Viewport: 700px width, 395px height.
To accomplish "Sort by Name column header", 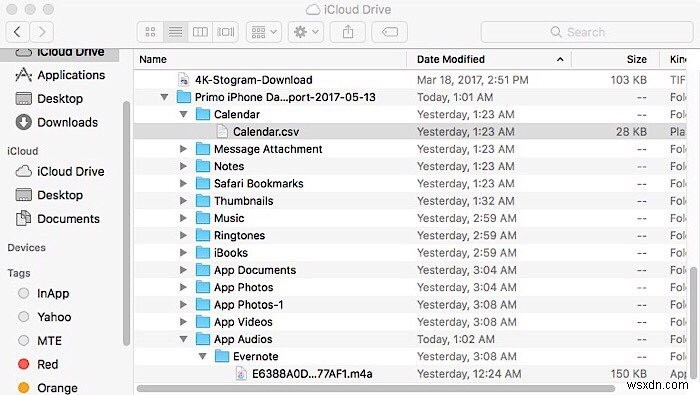I will [x=153, y=59].
